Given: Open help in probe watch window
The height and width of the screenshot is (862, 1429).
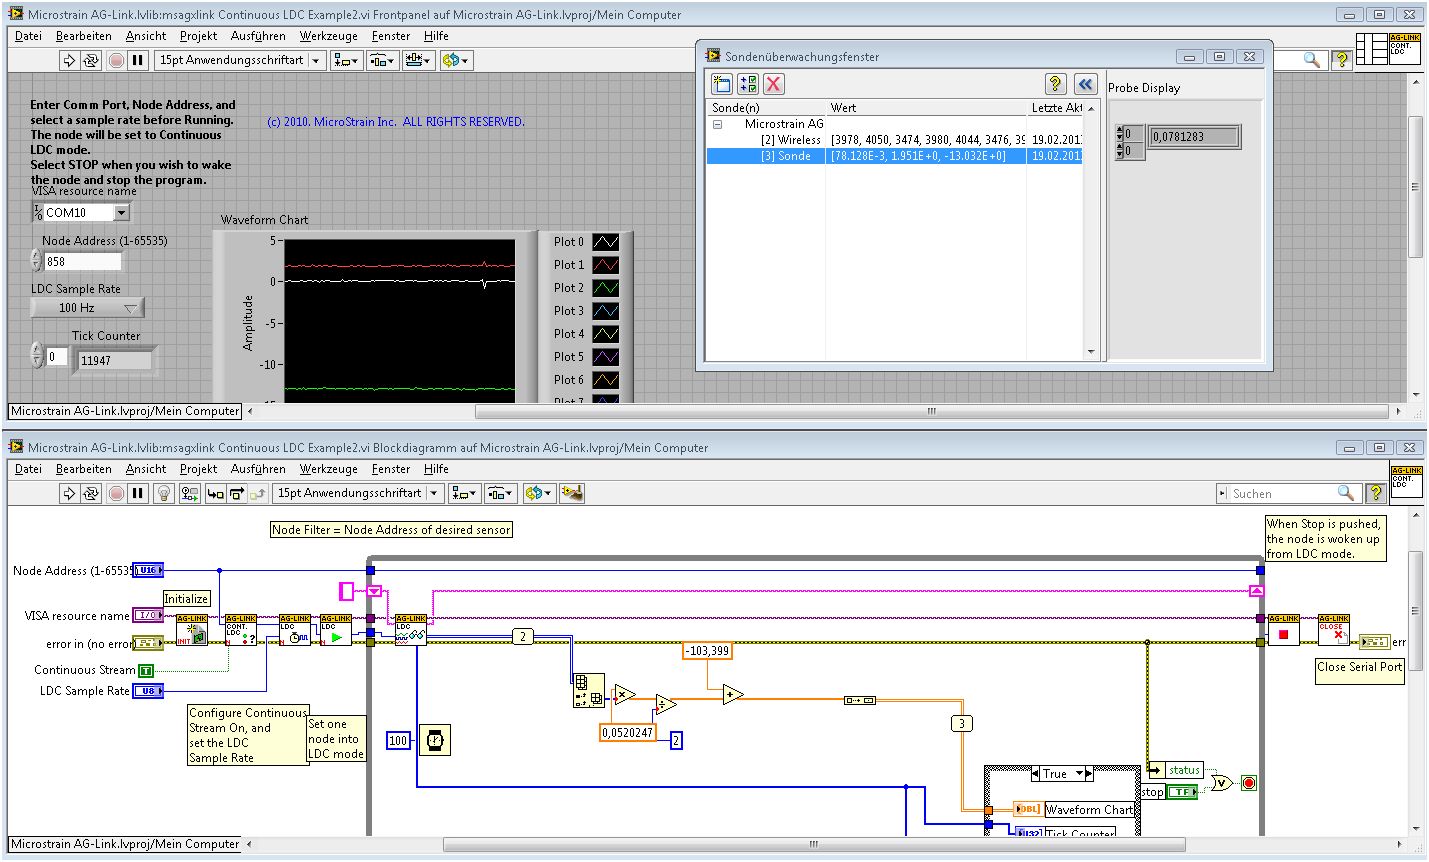Looking at the screenshot, I should [x=1055, y=84].
